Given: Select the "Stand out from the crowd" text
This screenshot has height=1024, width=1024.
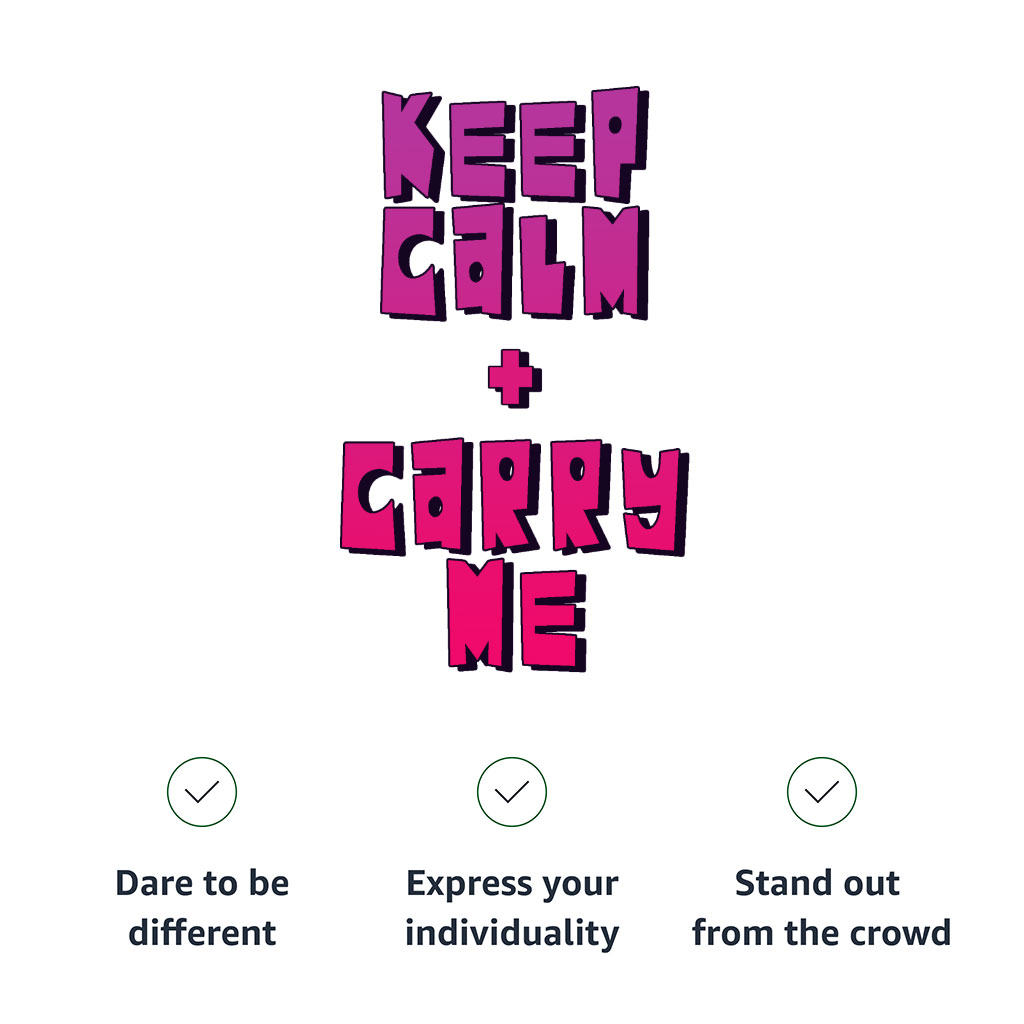Looking at the screenshot, I should [821, 908].
